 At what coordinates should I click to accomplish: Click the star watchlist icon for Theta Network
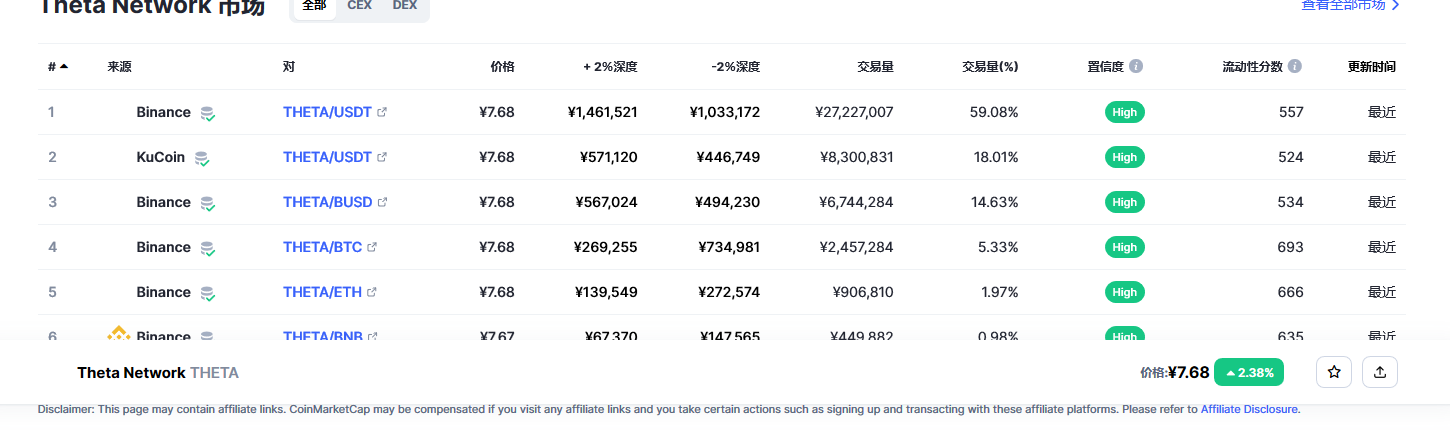tap(1334, 372)
